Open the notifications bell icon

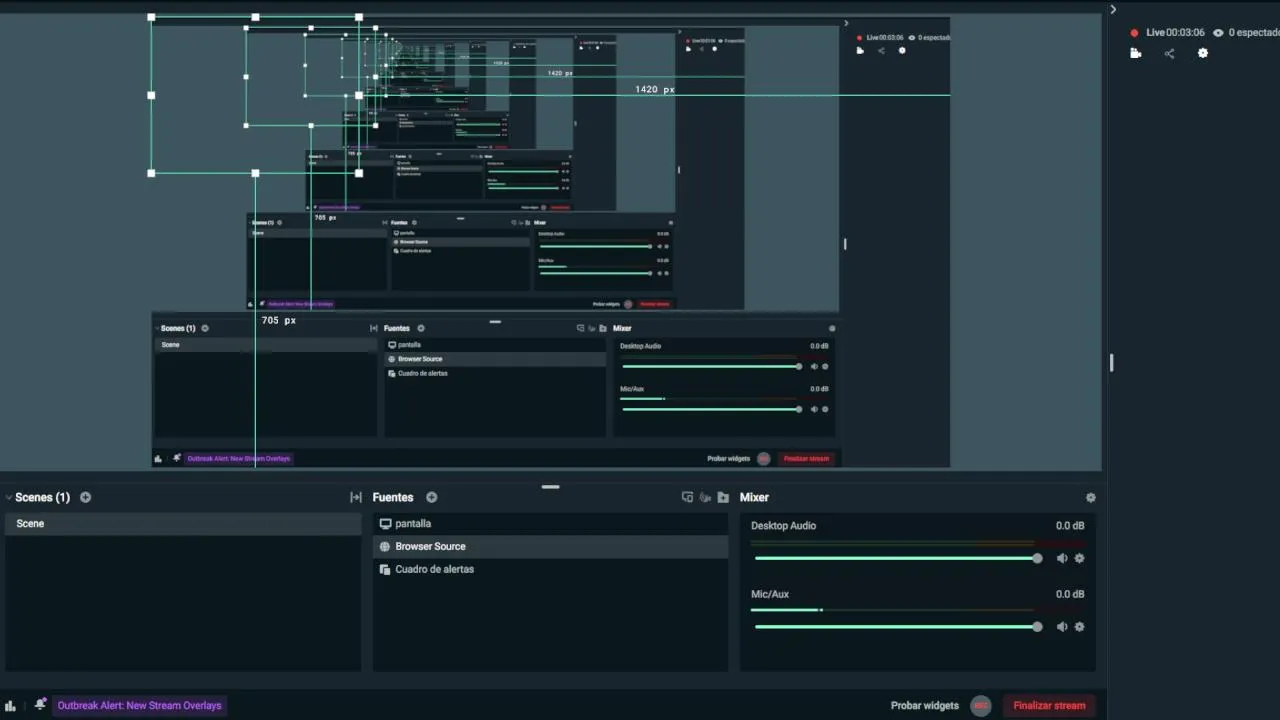coord(40,705)
